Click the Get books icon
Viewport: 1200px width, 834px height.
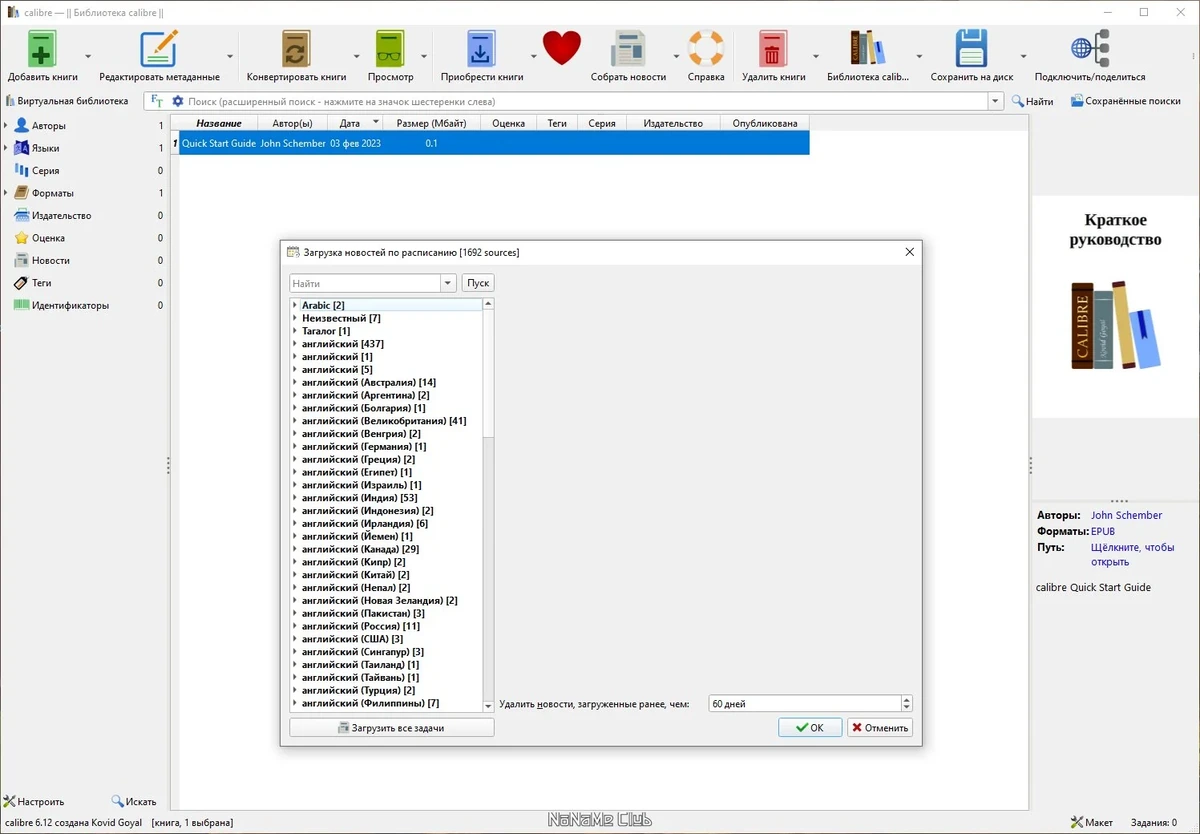481,48
